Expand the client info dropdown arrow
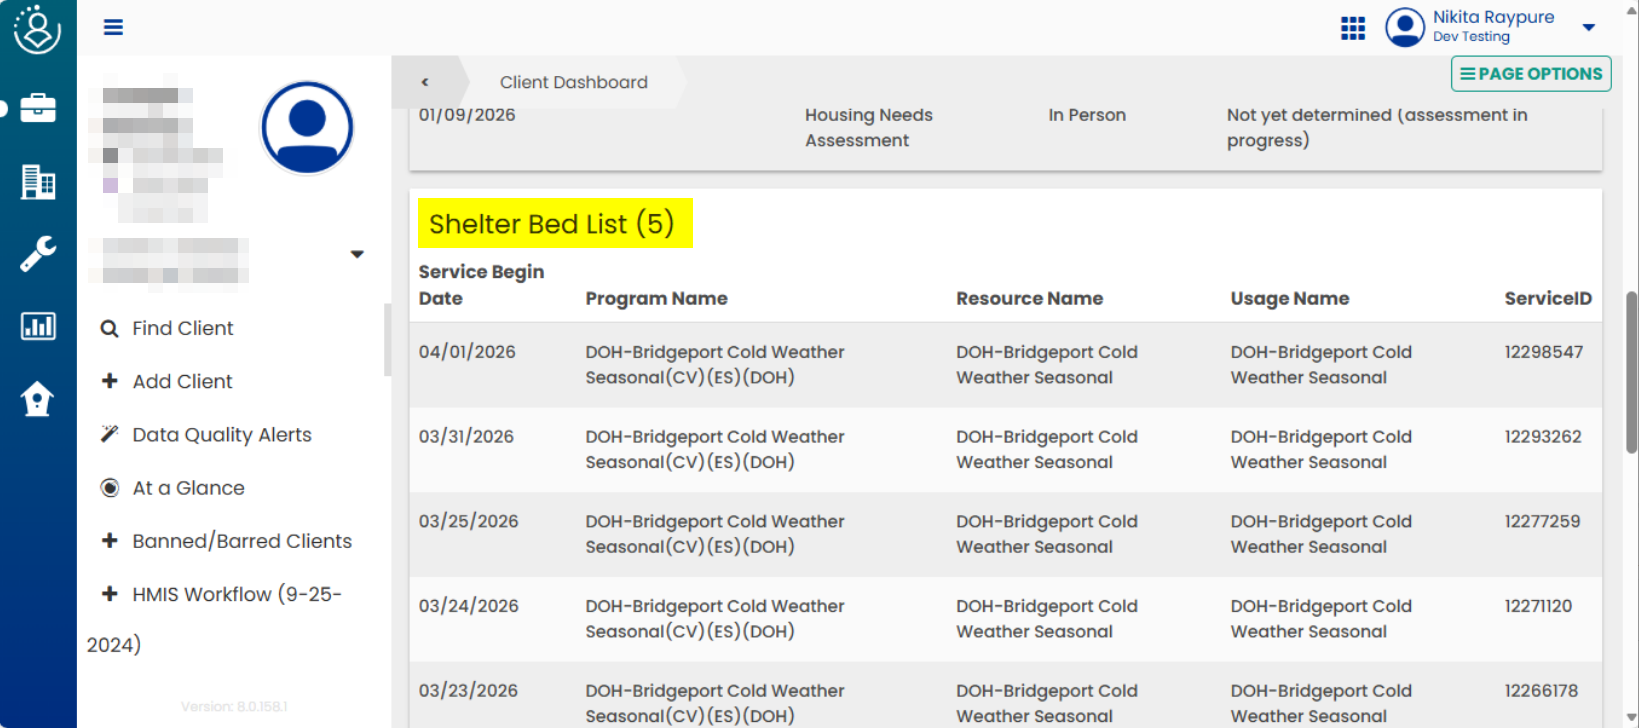 [357, 254]
